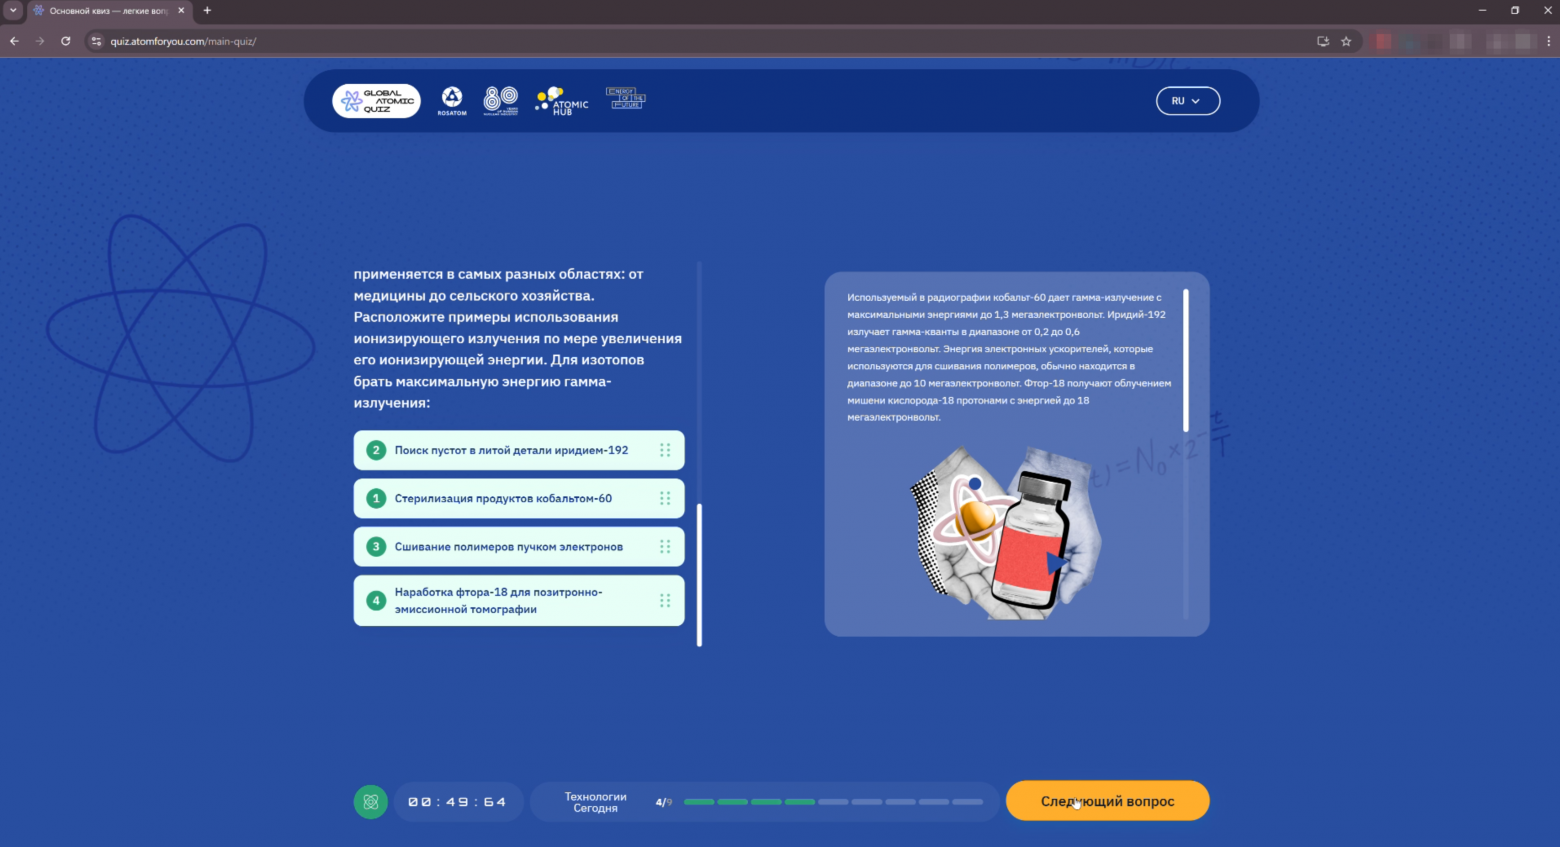The width and height of the screenshot is (1560, 847).
Task: Click the scrollbar inside the explanation panel
Action: click(x=1186, y=360)
